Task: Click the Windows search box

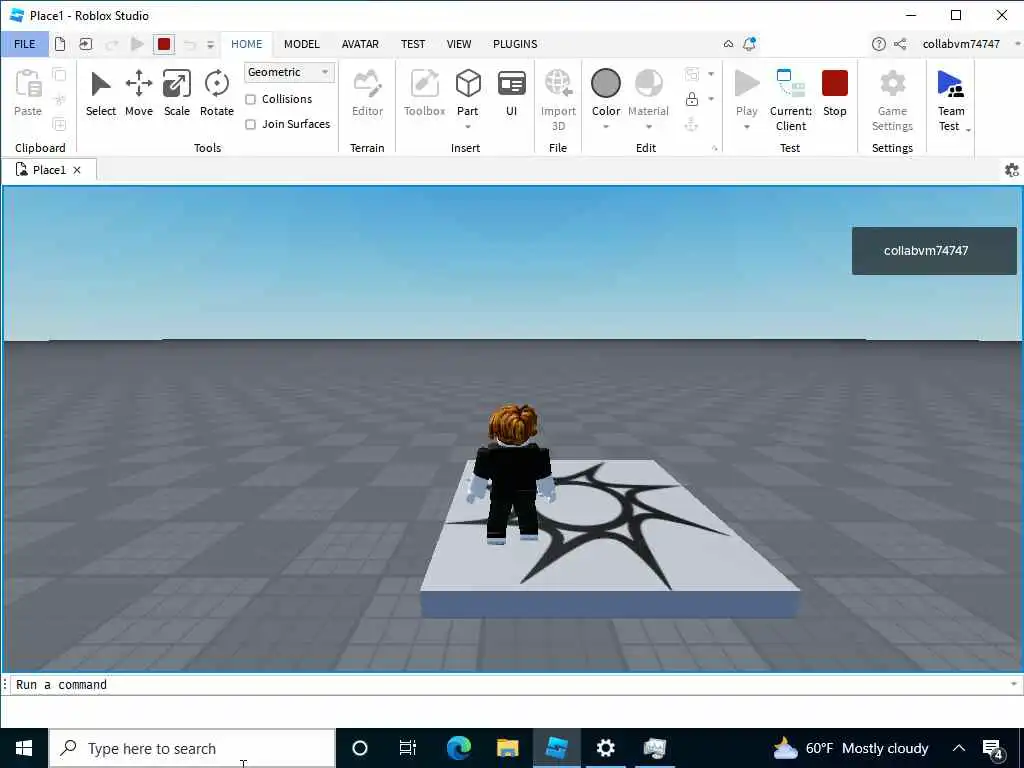Action: pos(193,748)
